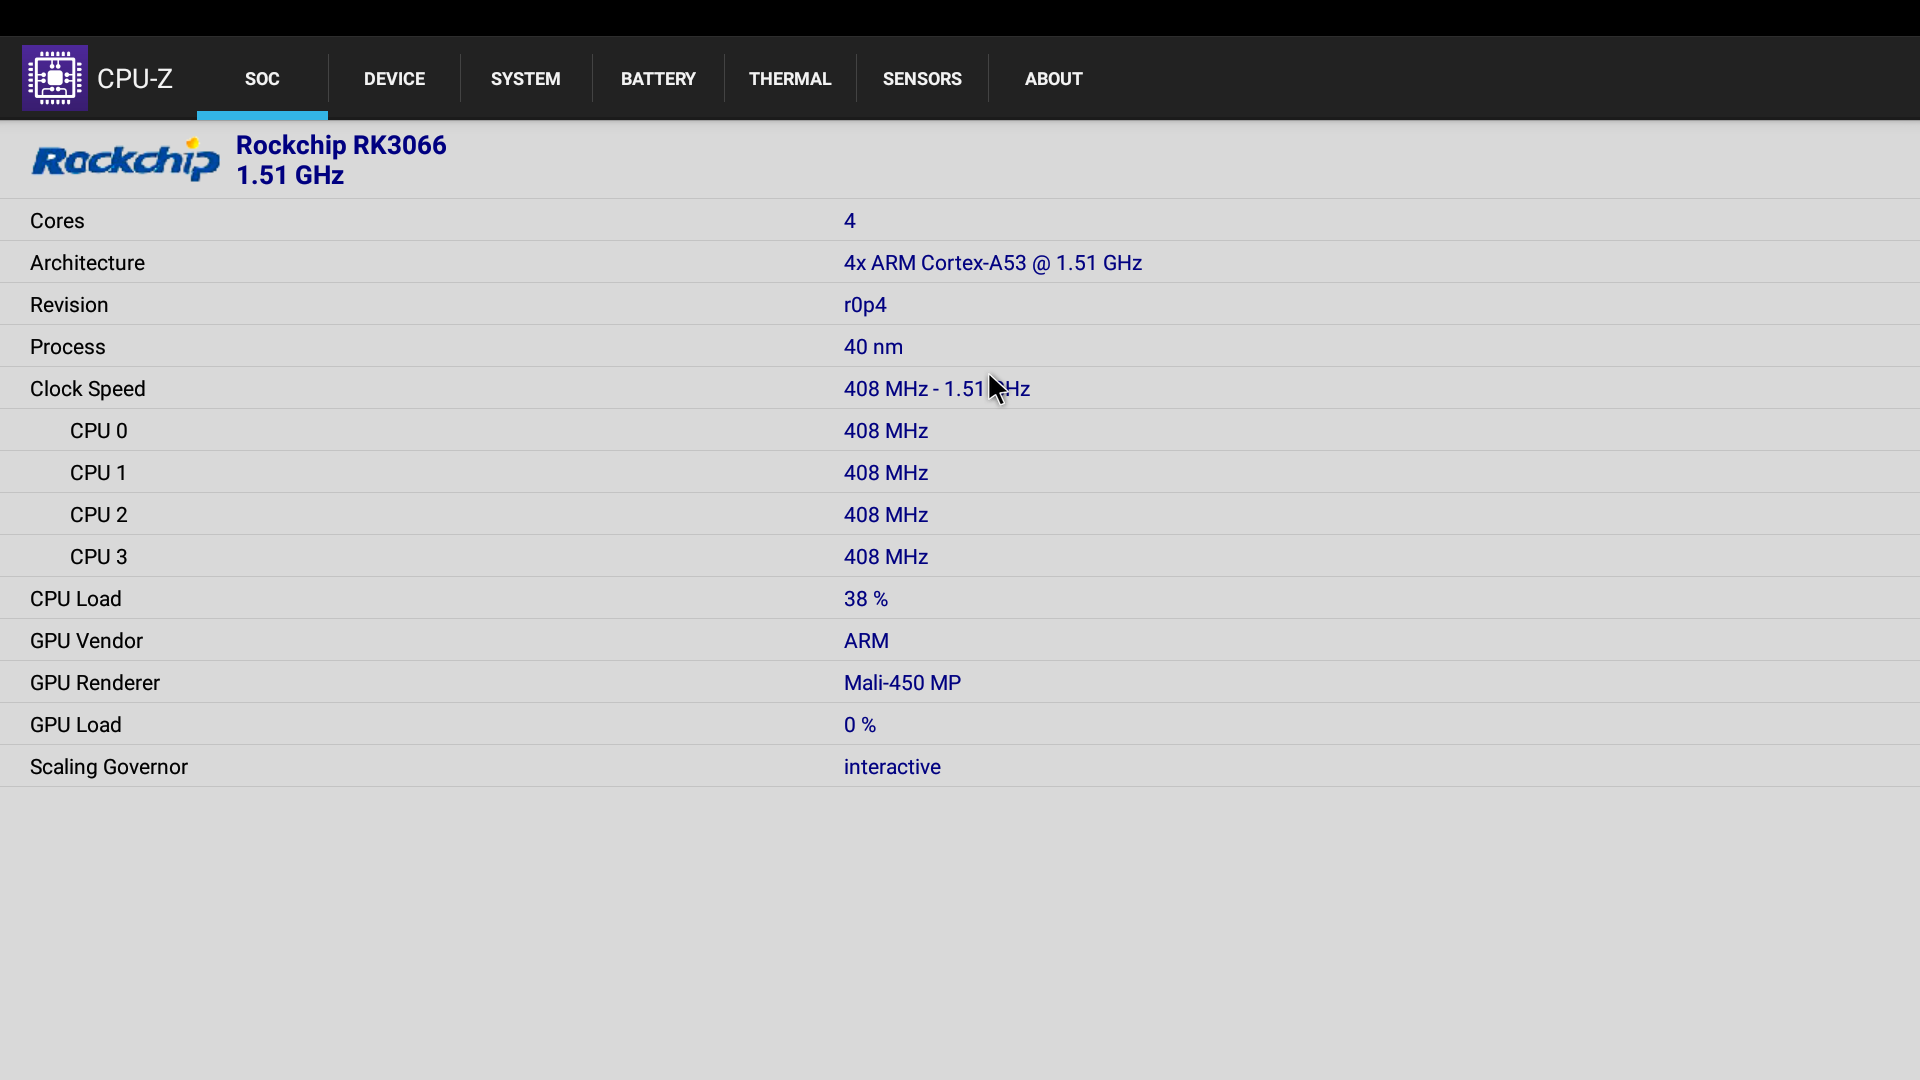Viewport: 1920px width, 1080px height.
Task: Select the 408 MHz - 1.51 GHz range value
Action: tap(937, 389)
